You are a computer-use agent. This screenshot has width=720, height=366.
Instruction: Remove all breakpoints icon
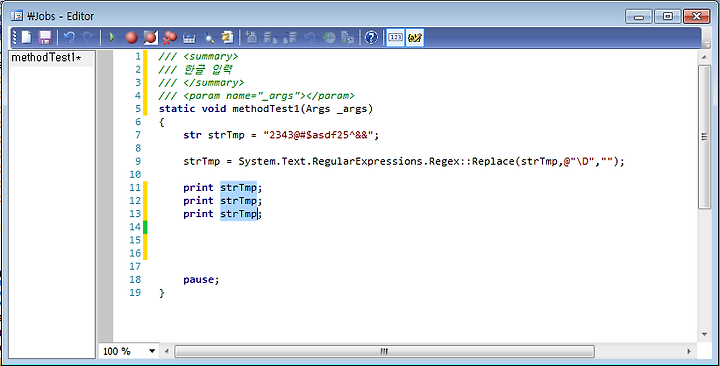point(170,37)
